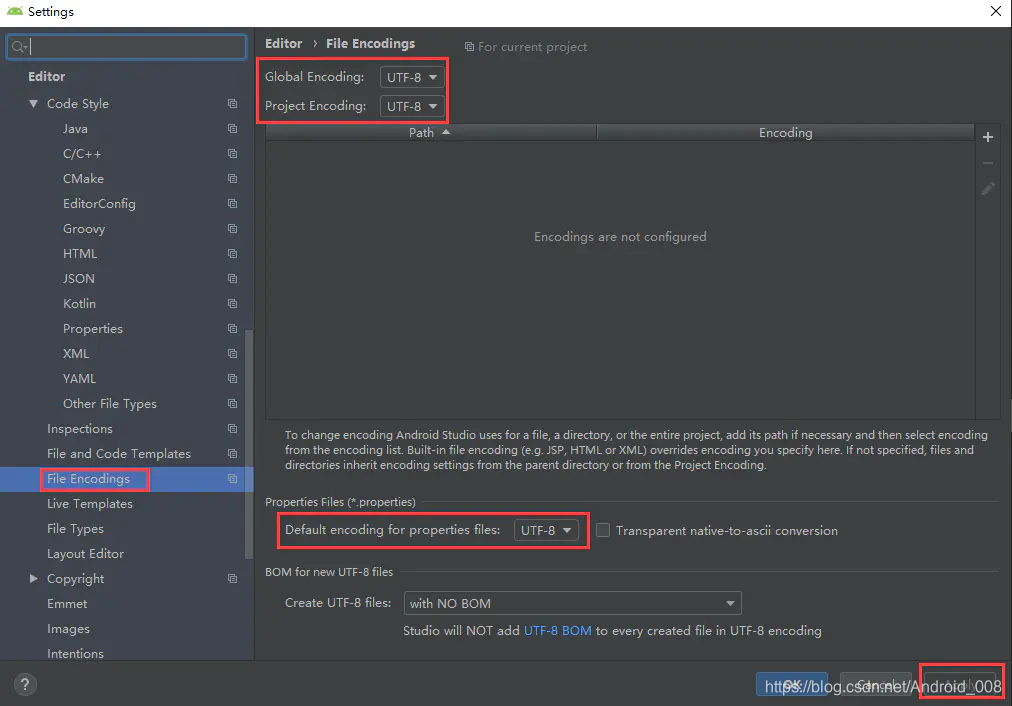This screenshot has width=1012, height=706.
Task: Click the search magnifier icon in settings search
Action: (18, 46)
